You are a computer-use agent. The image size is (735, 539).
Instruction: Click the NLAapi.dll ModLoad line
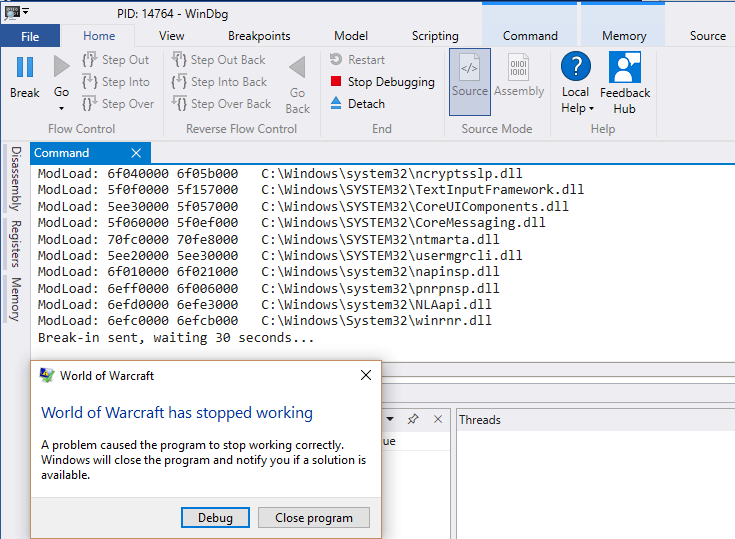coord(265,305)
